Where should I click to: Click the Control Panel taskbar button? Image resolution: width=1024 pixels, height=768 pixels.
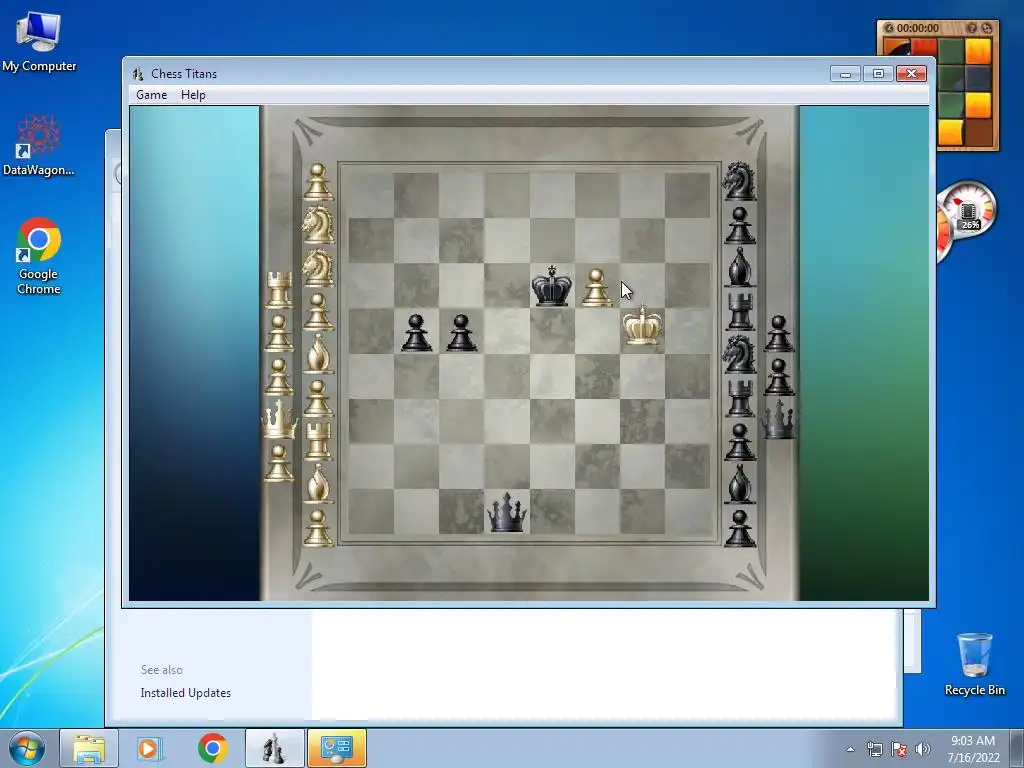(336, 748)
